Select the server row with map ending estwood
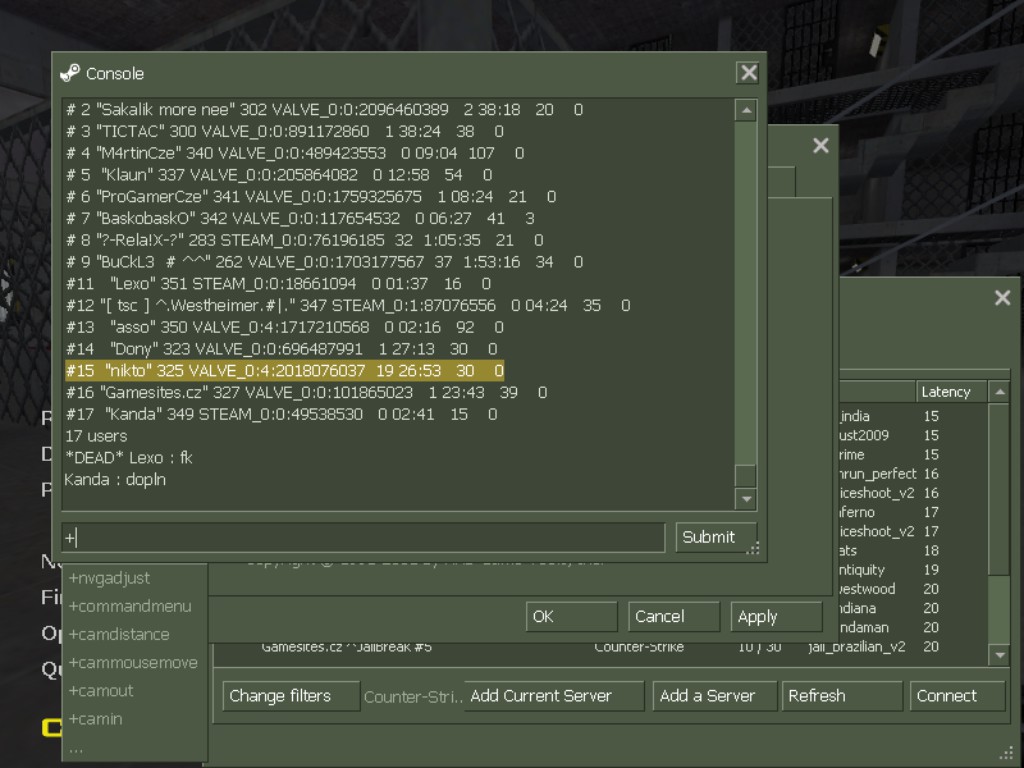The width and height of the screenshot is (1024, 768). 912,589
